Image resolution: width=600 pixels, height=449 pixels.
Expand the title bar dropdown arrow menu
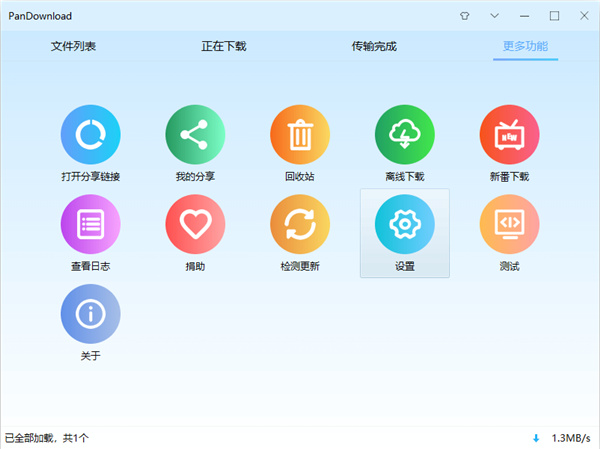pos(495,16)
